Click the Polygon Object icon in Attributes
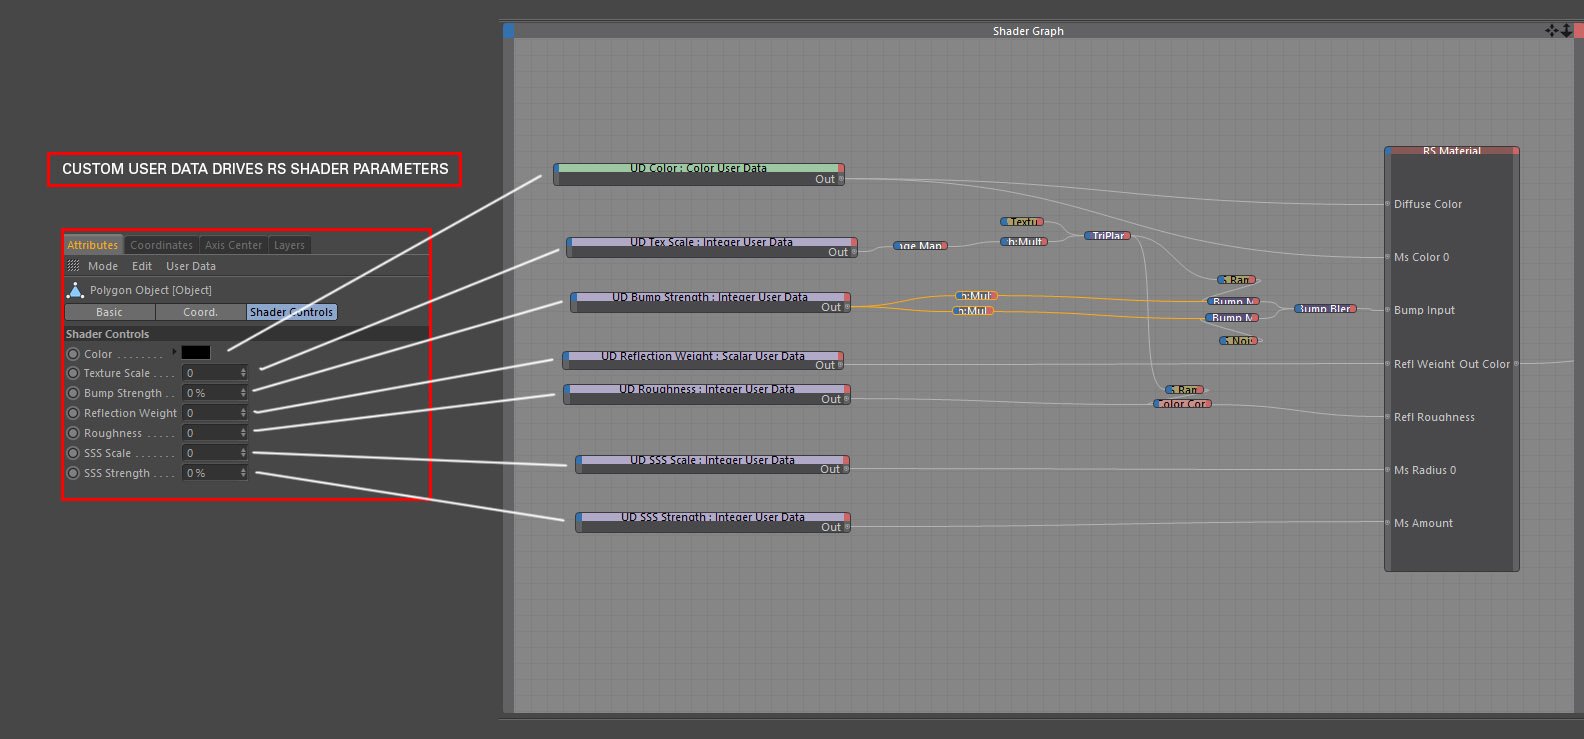This screenshot has width=1584, height=739. pos(75,290)
